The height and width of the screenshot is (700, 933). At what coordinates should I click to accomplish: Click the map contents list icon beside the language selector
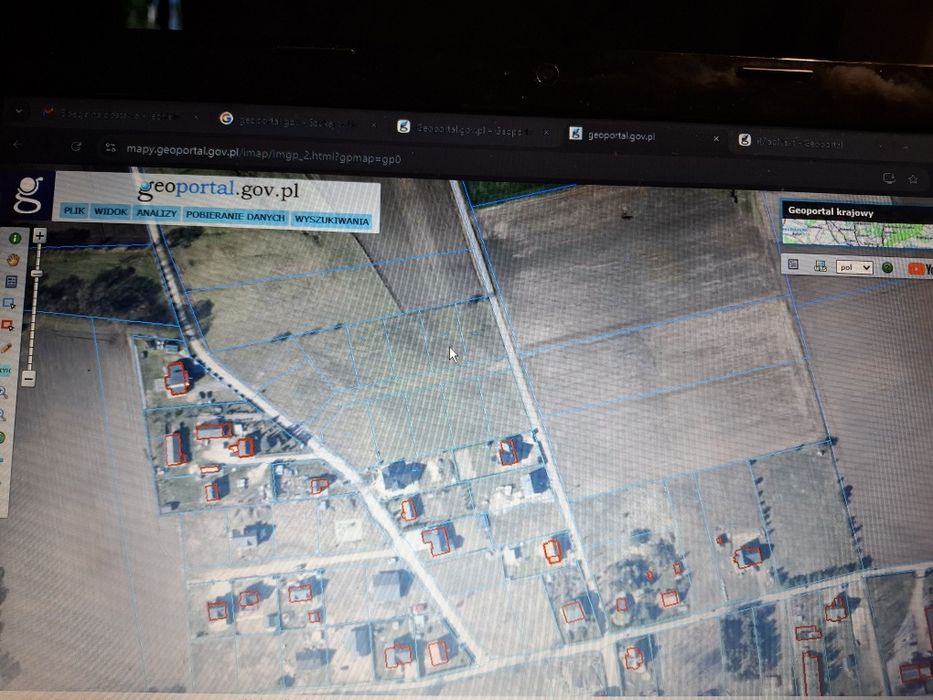click(793, 264)
